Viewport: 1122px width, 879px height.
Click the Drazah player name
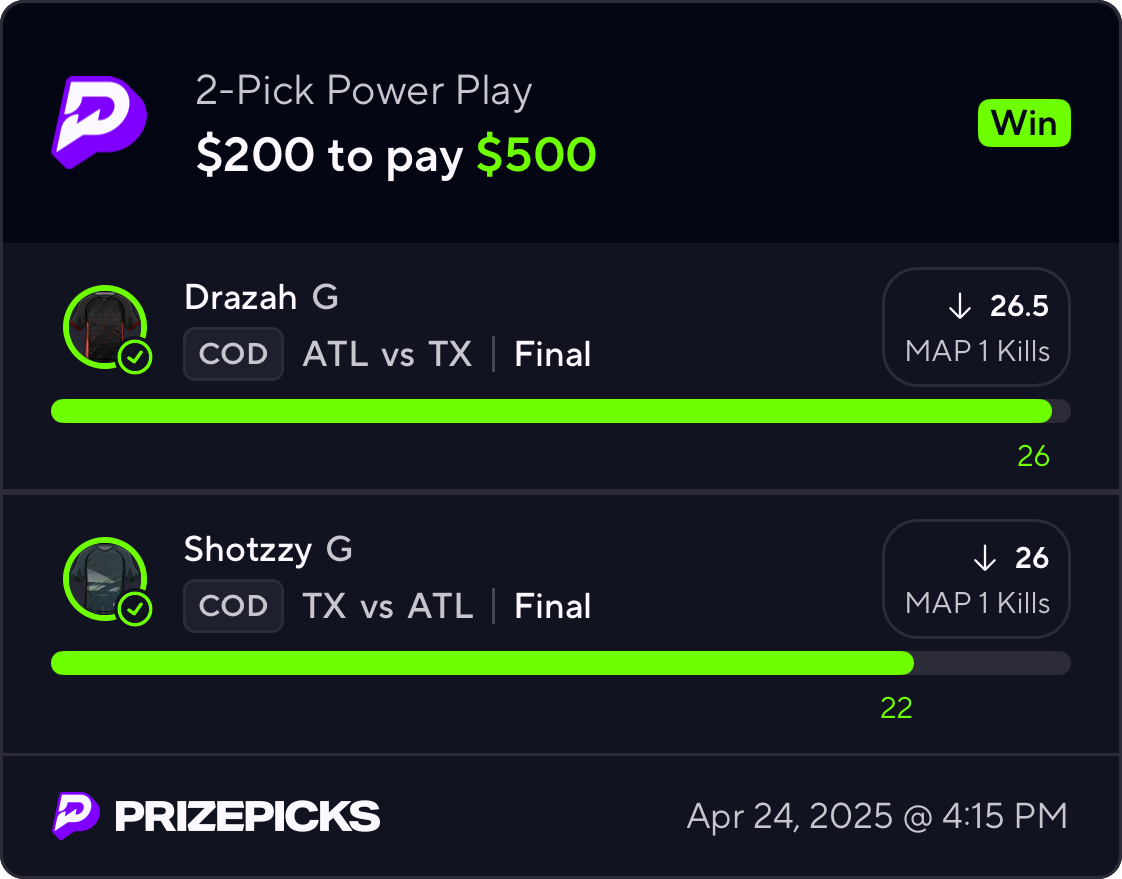click(240, 297)
